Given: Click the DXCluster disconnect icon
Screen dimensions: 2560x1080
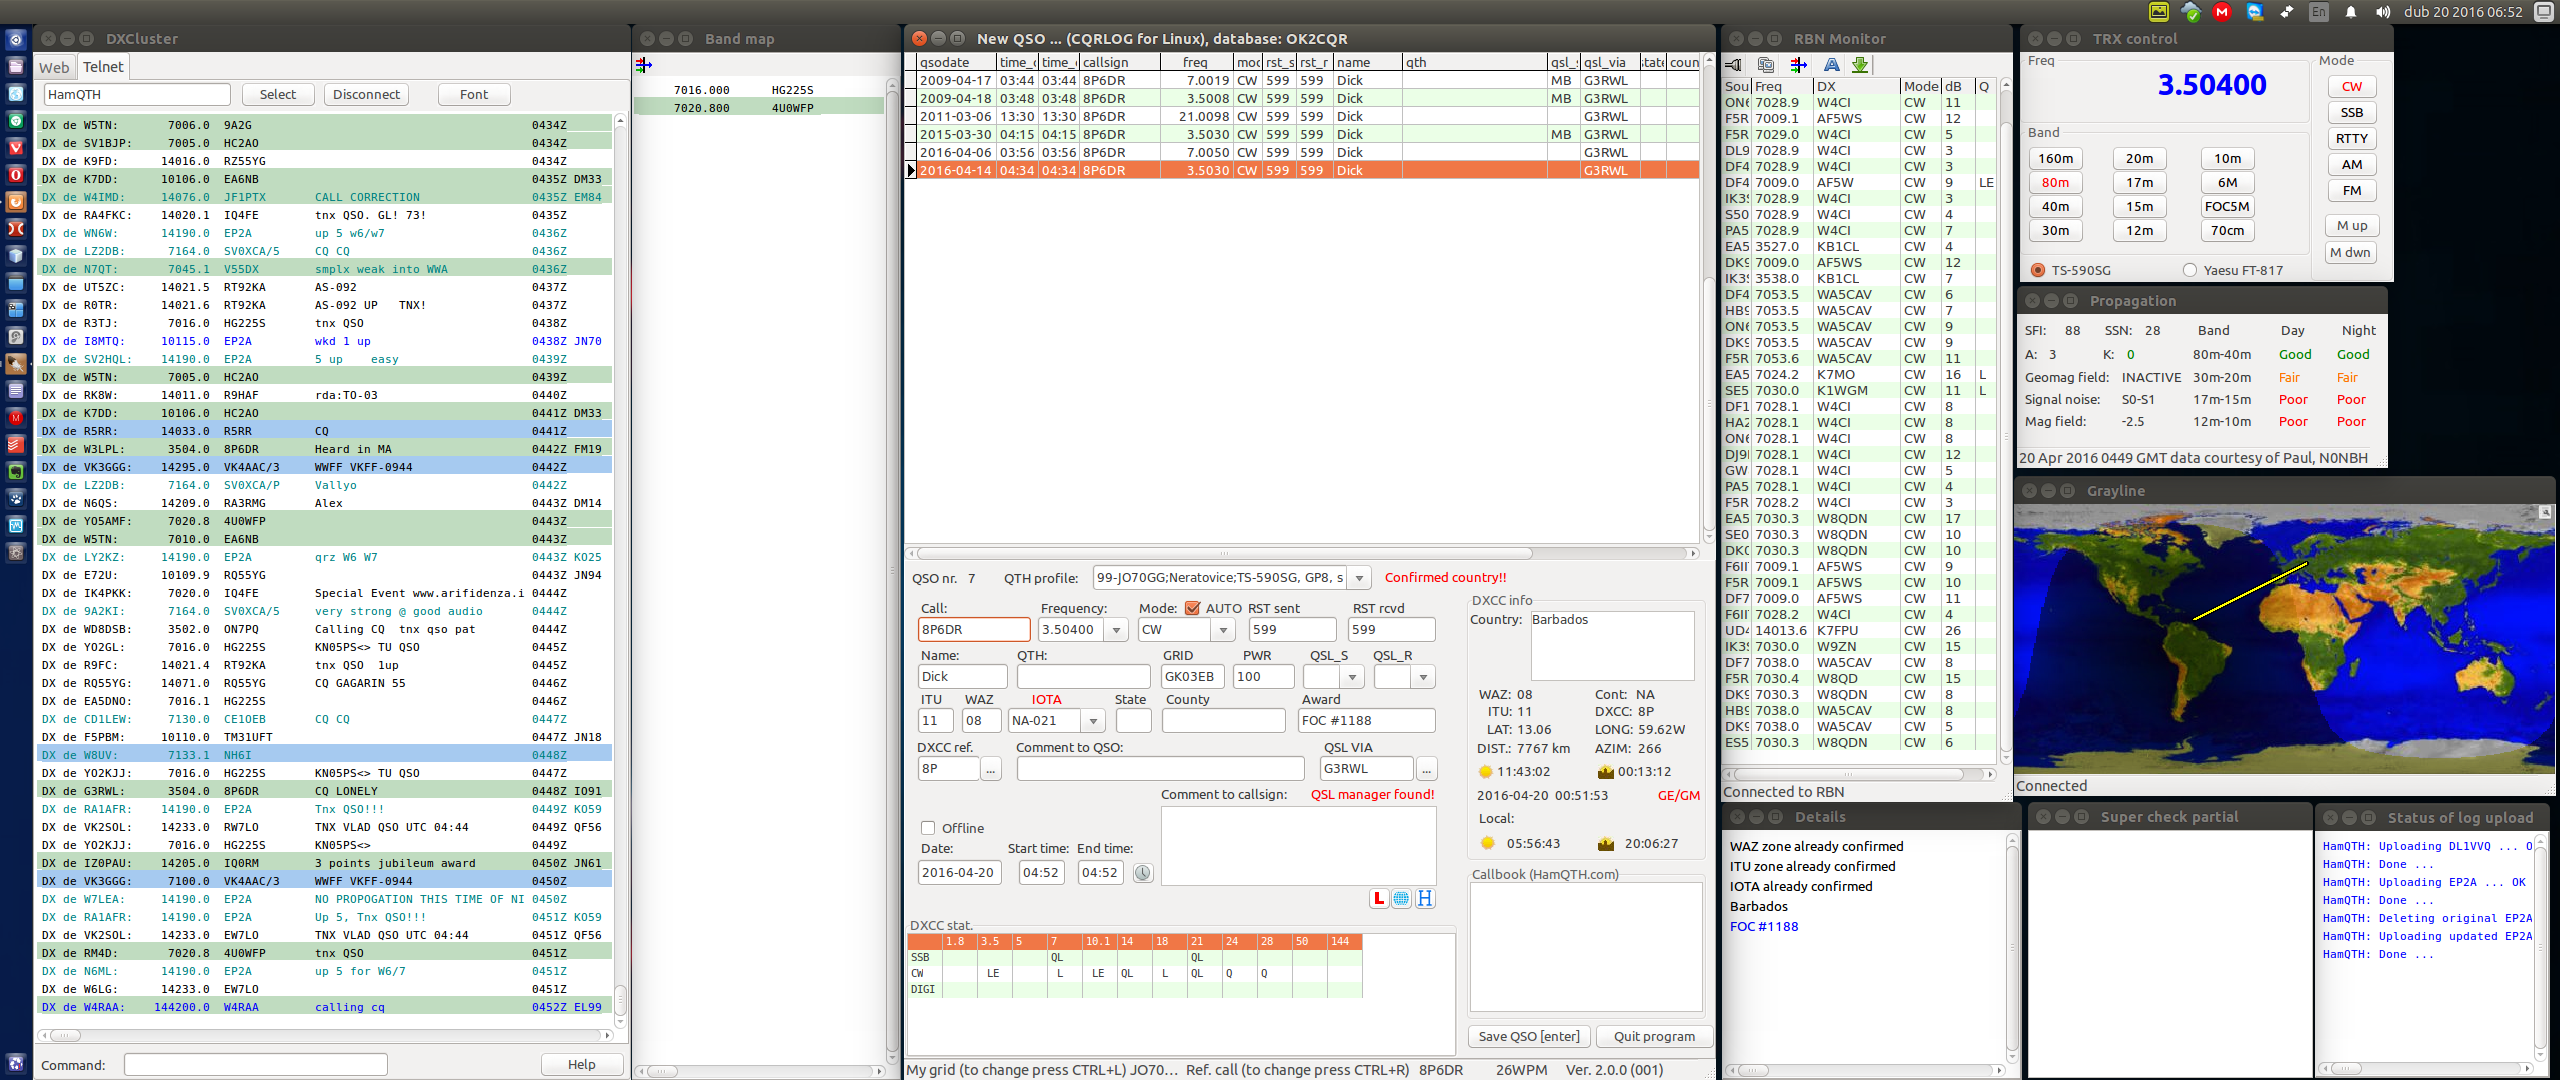Looking at the screenshot, I should point(366,93).
